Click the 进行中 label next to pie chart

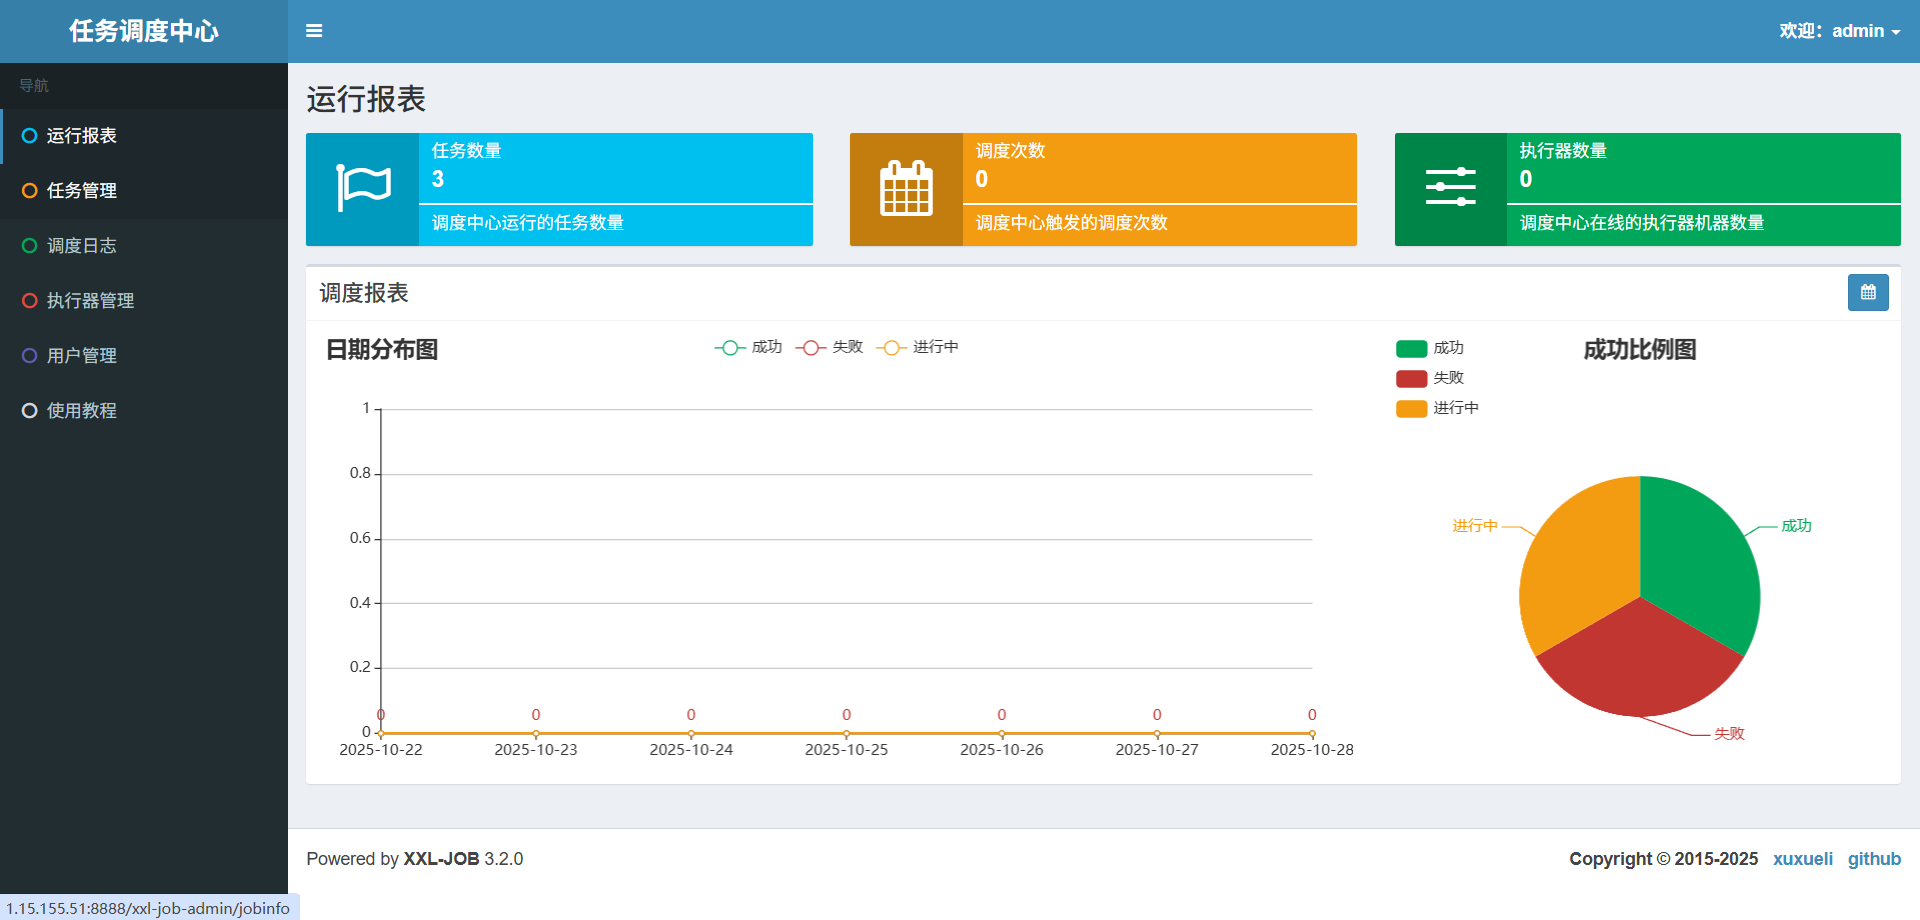click(1475, 526)
